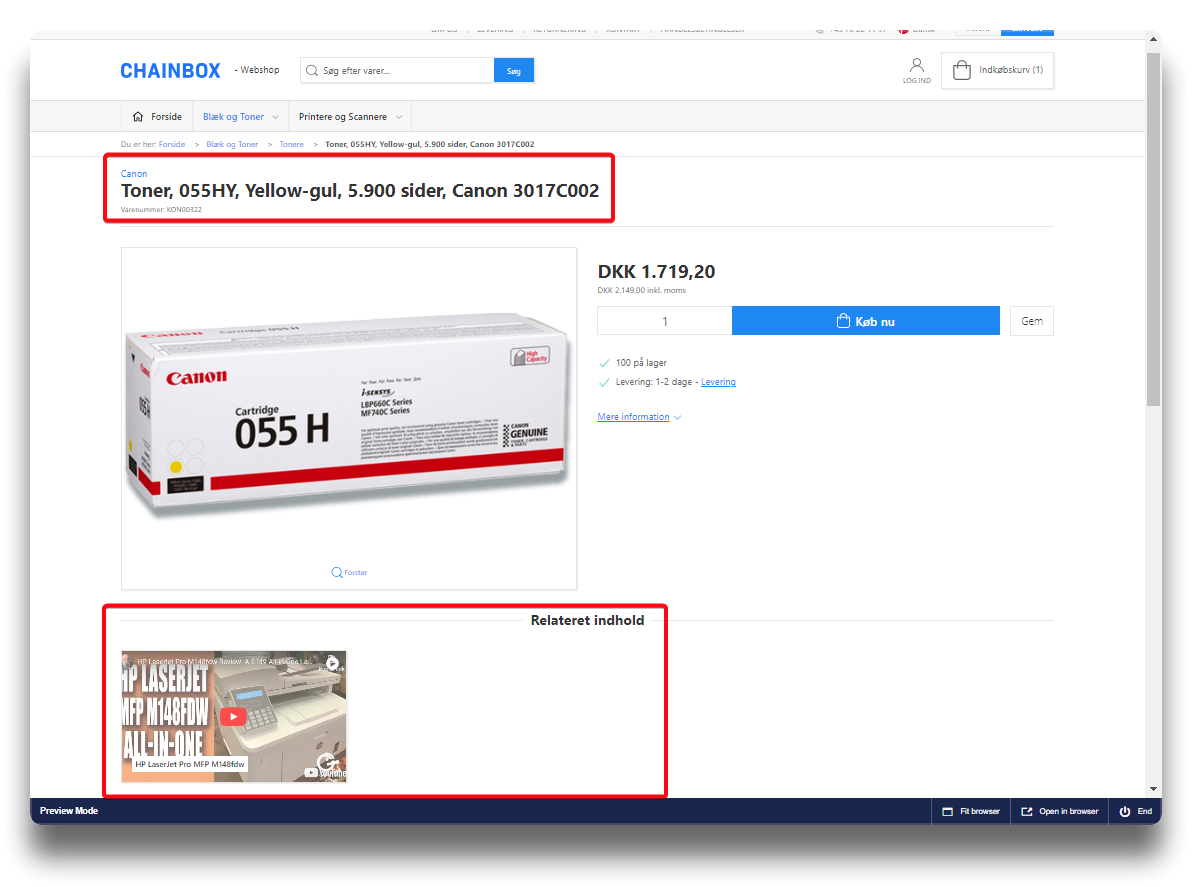Expand the Printere og Scannere chevron
Image resolution: width=1192 pixels, height=887 pixels.
[x=399, y=117]
